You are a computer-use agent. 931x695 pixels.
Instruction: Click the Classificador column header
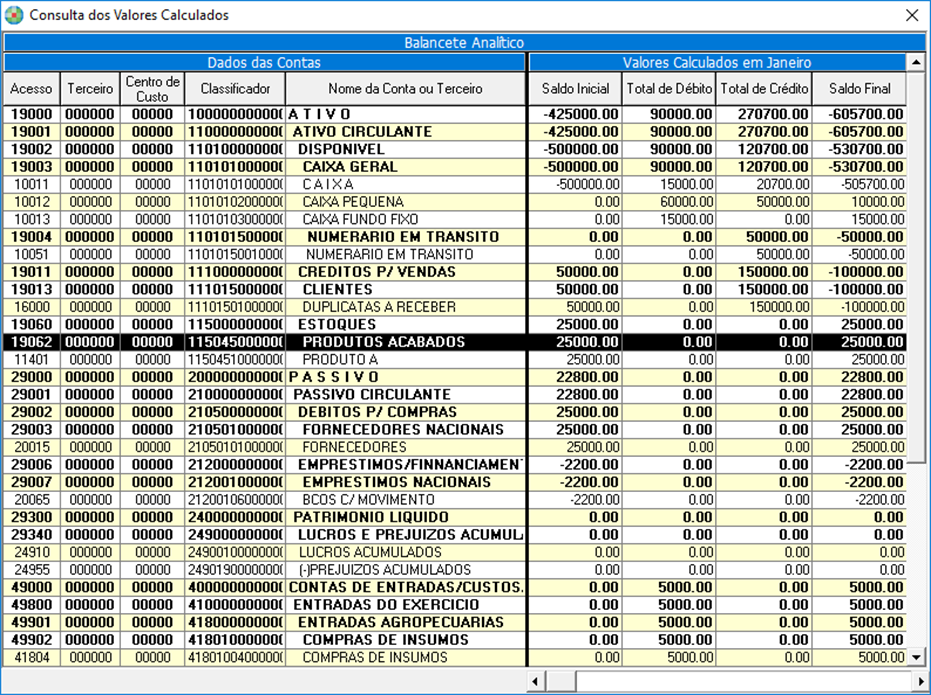coord(235,89)
